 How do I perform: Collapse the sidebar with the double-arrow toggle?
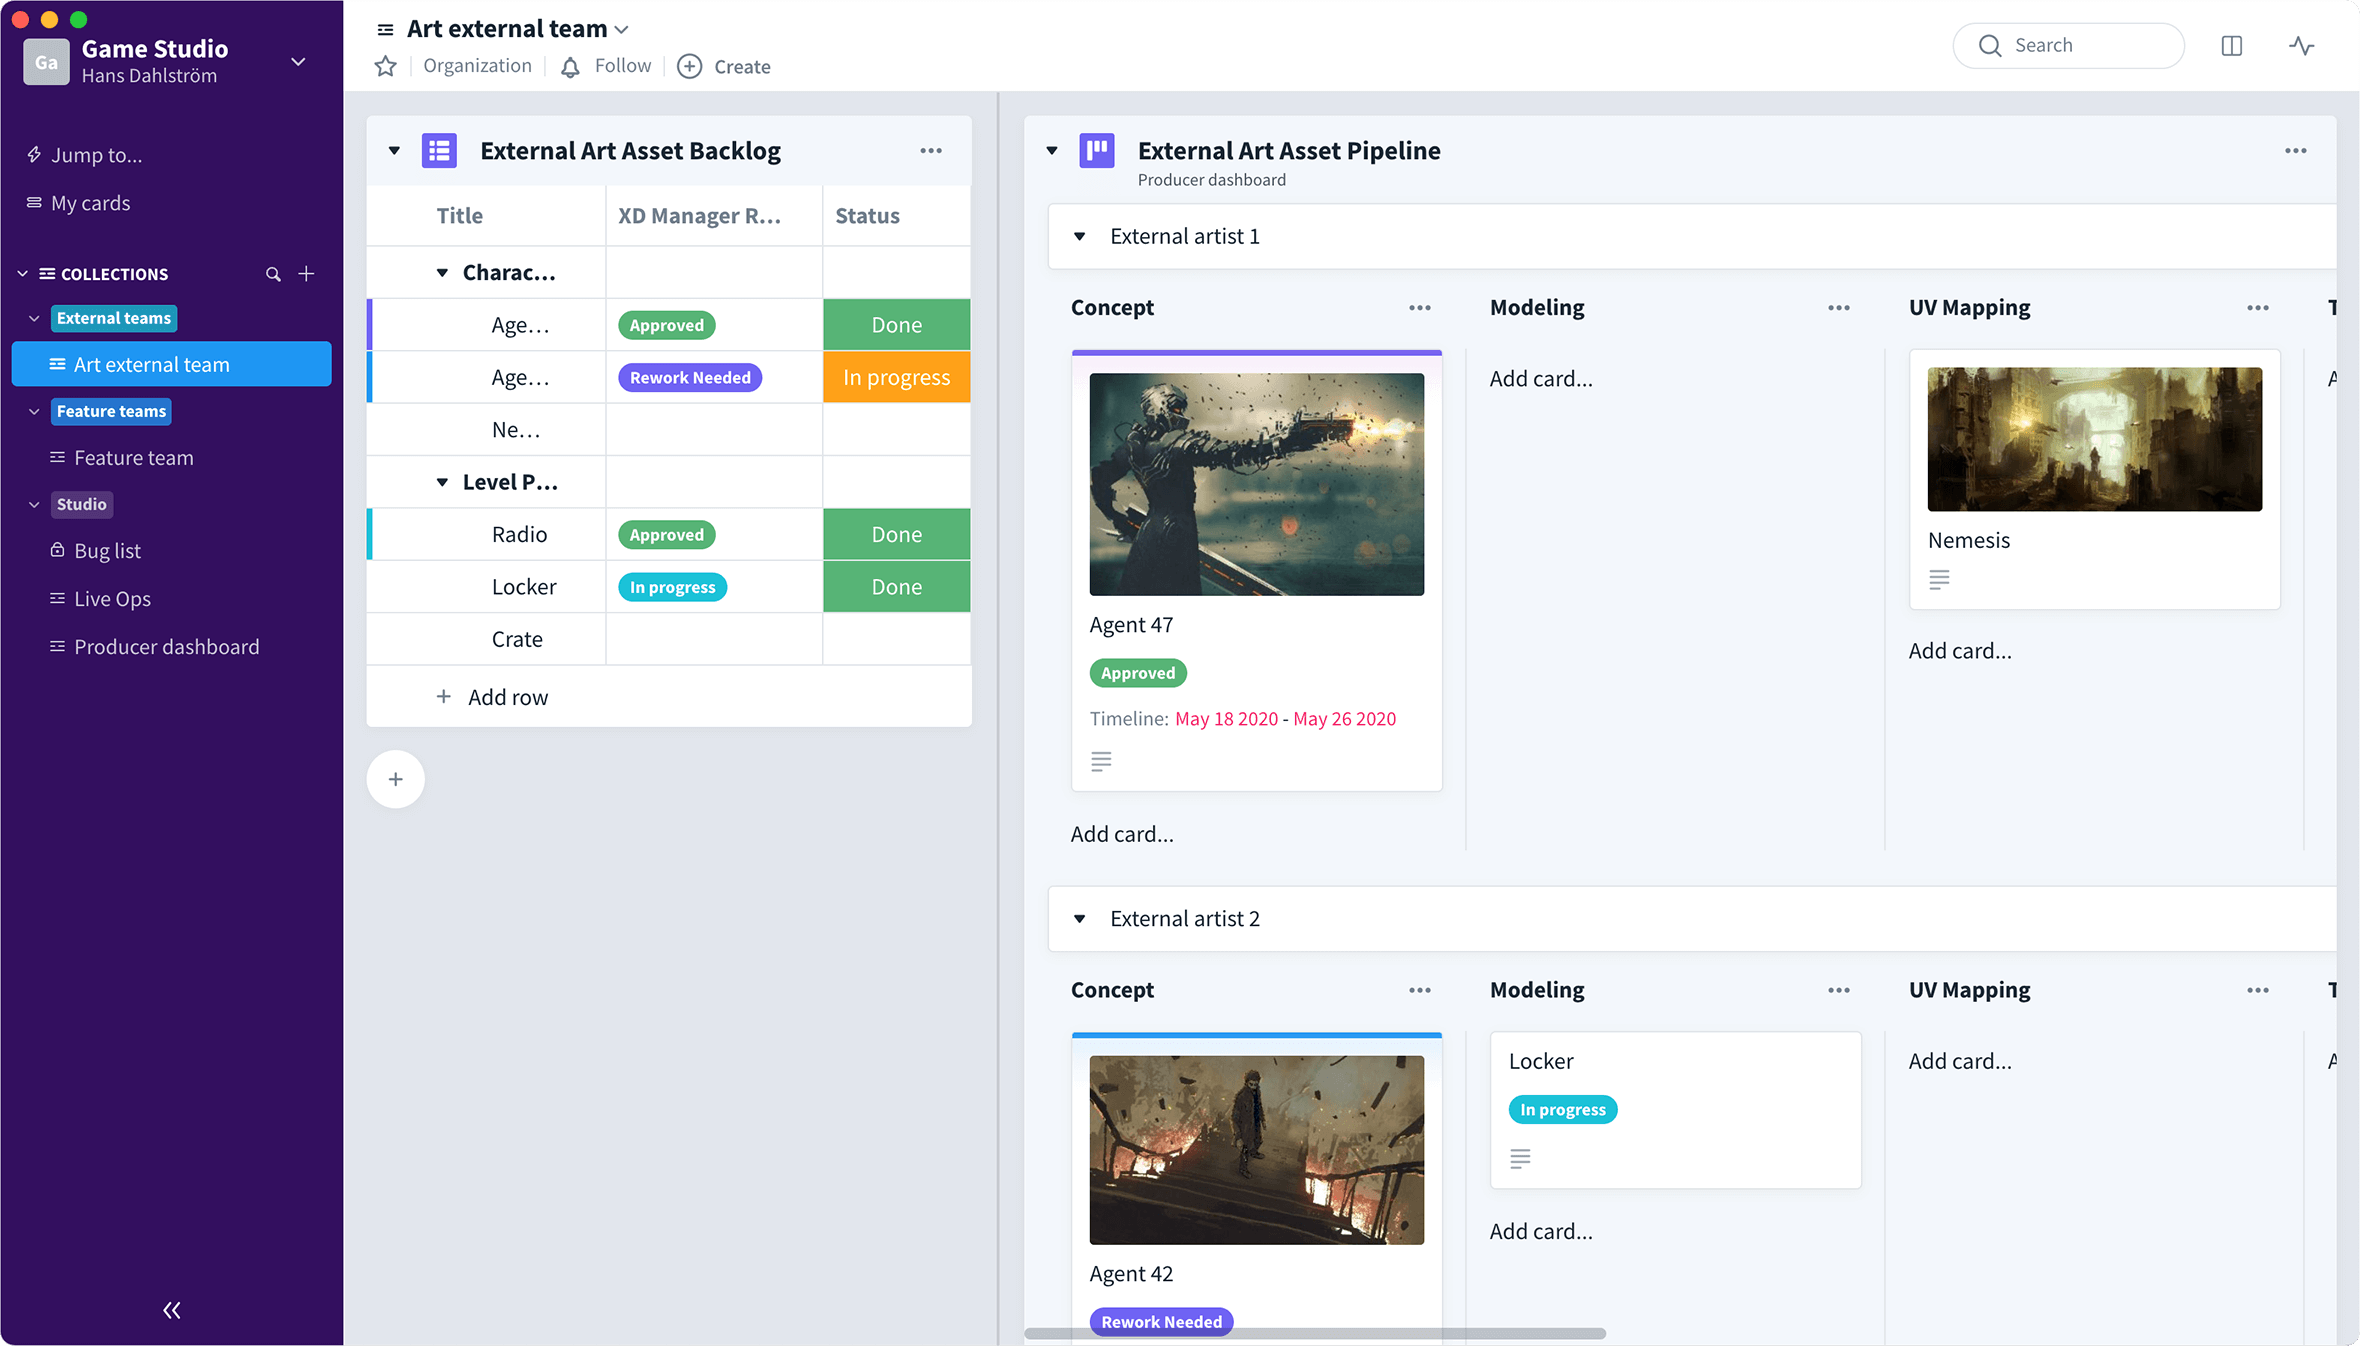pos(171,1310)
